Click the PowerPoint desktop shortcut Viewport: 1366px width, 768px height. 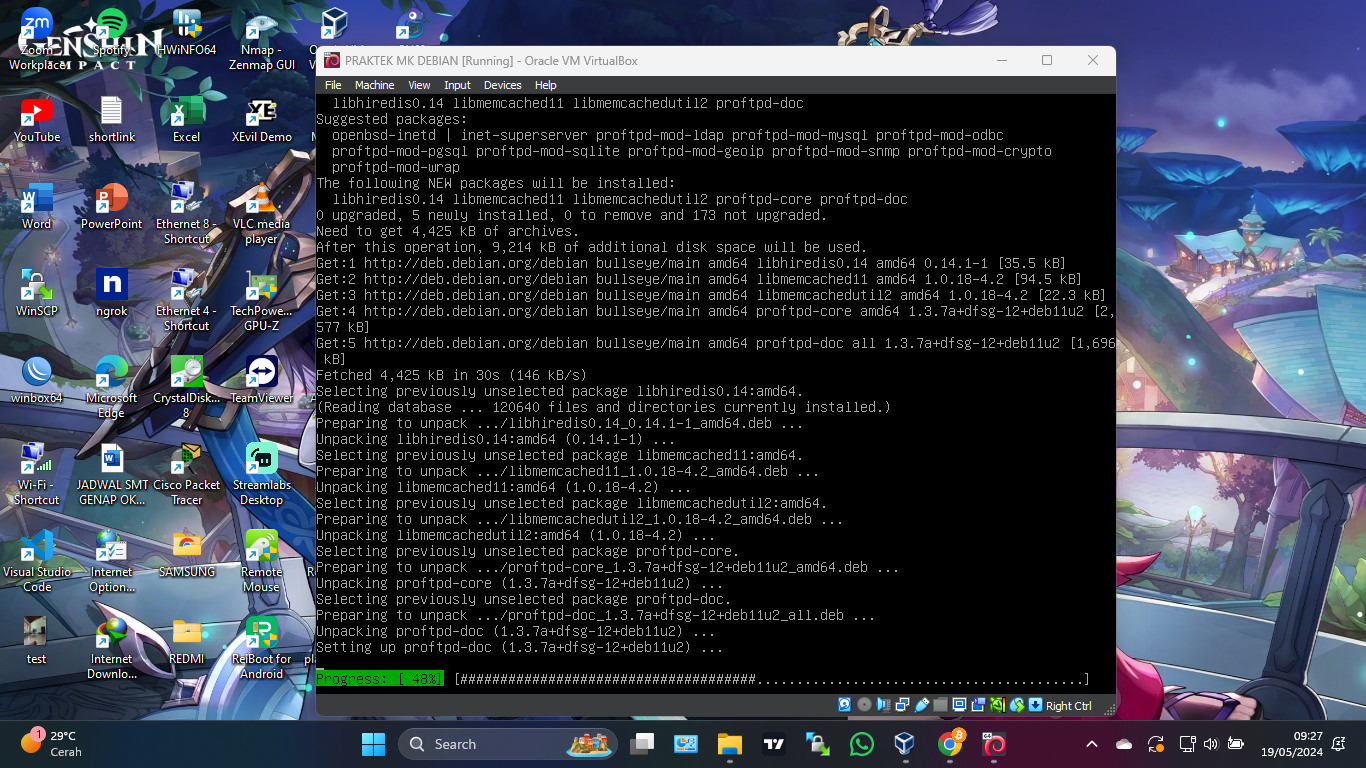111,207
